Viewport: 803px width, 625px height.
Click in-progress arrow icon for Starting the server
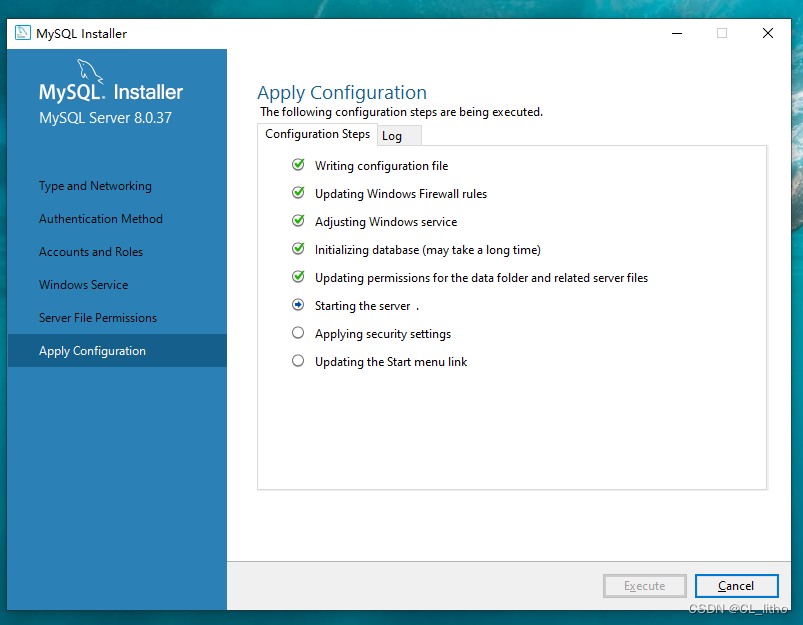(298, 305)
